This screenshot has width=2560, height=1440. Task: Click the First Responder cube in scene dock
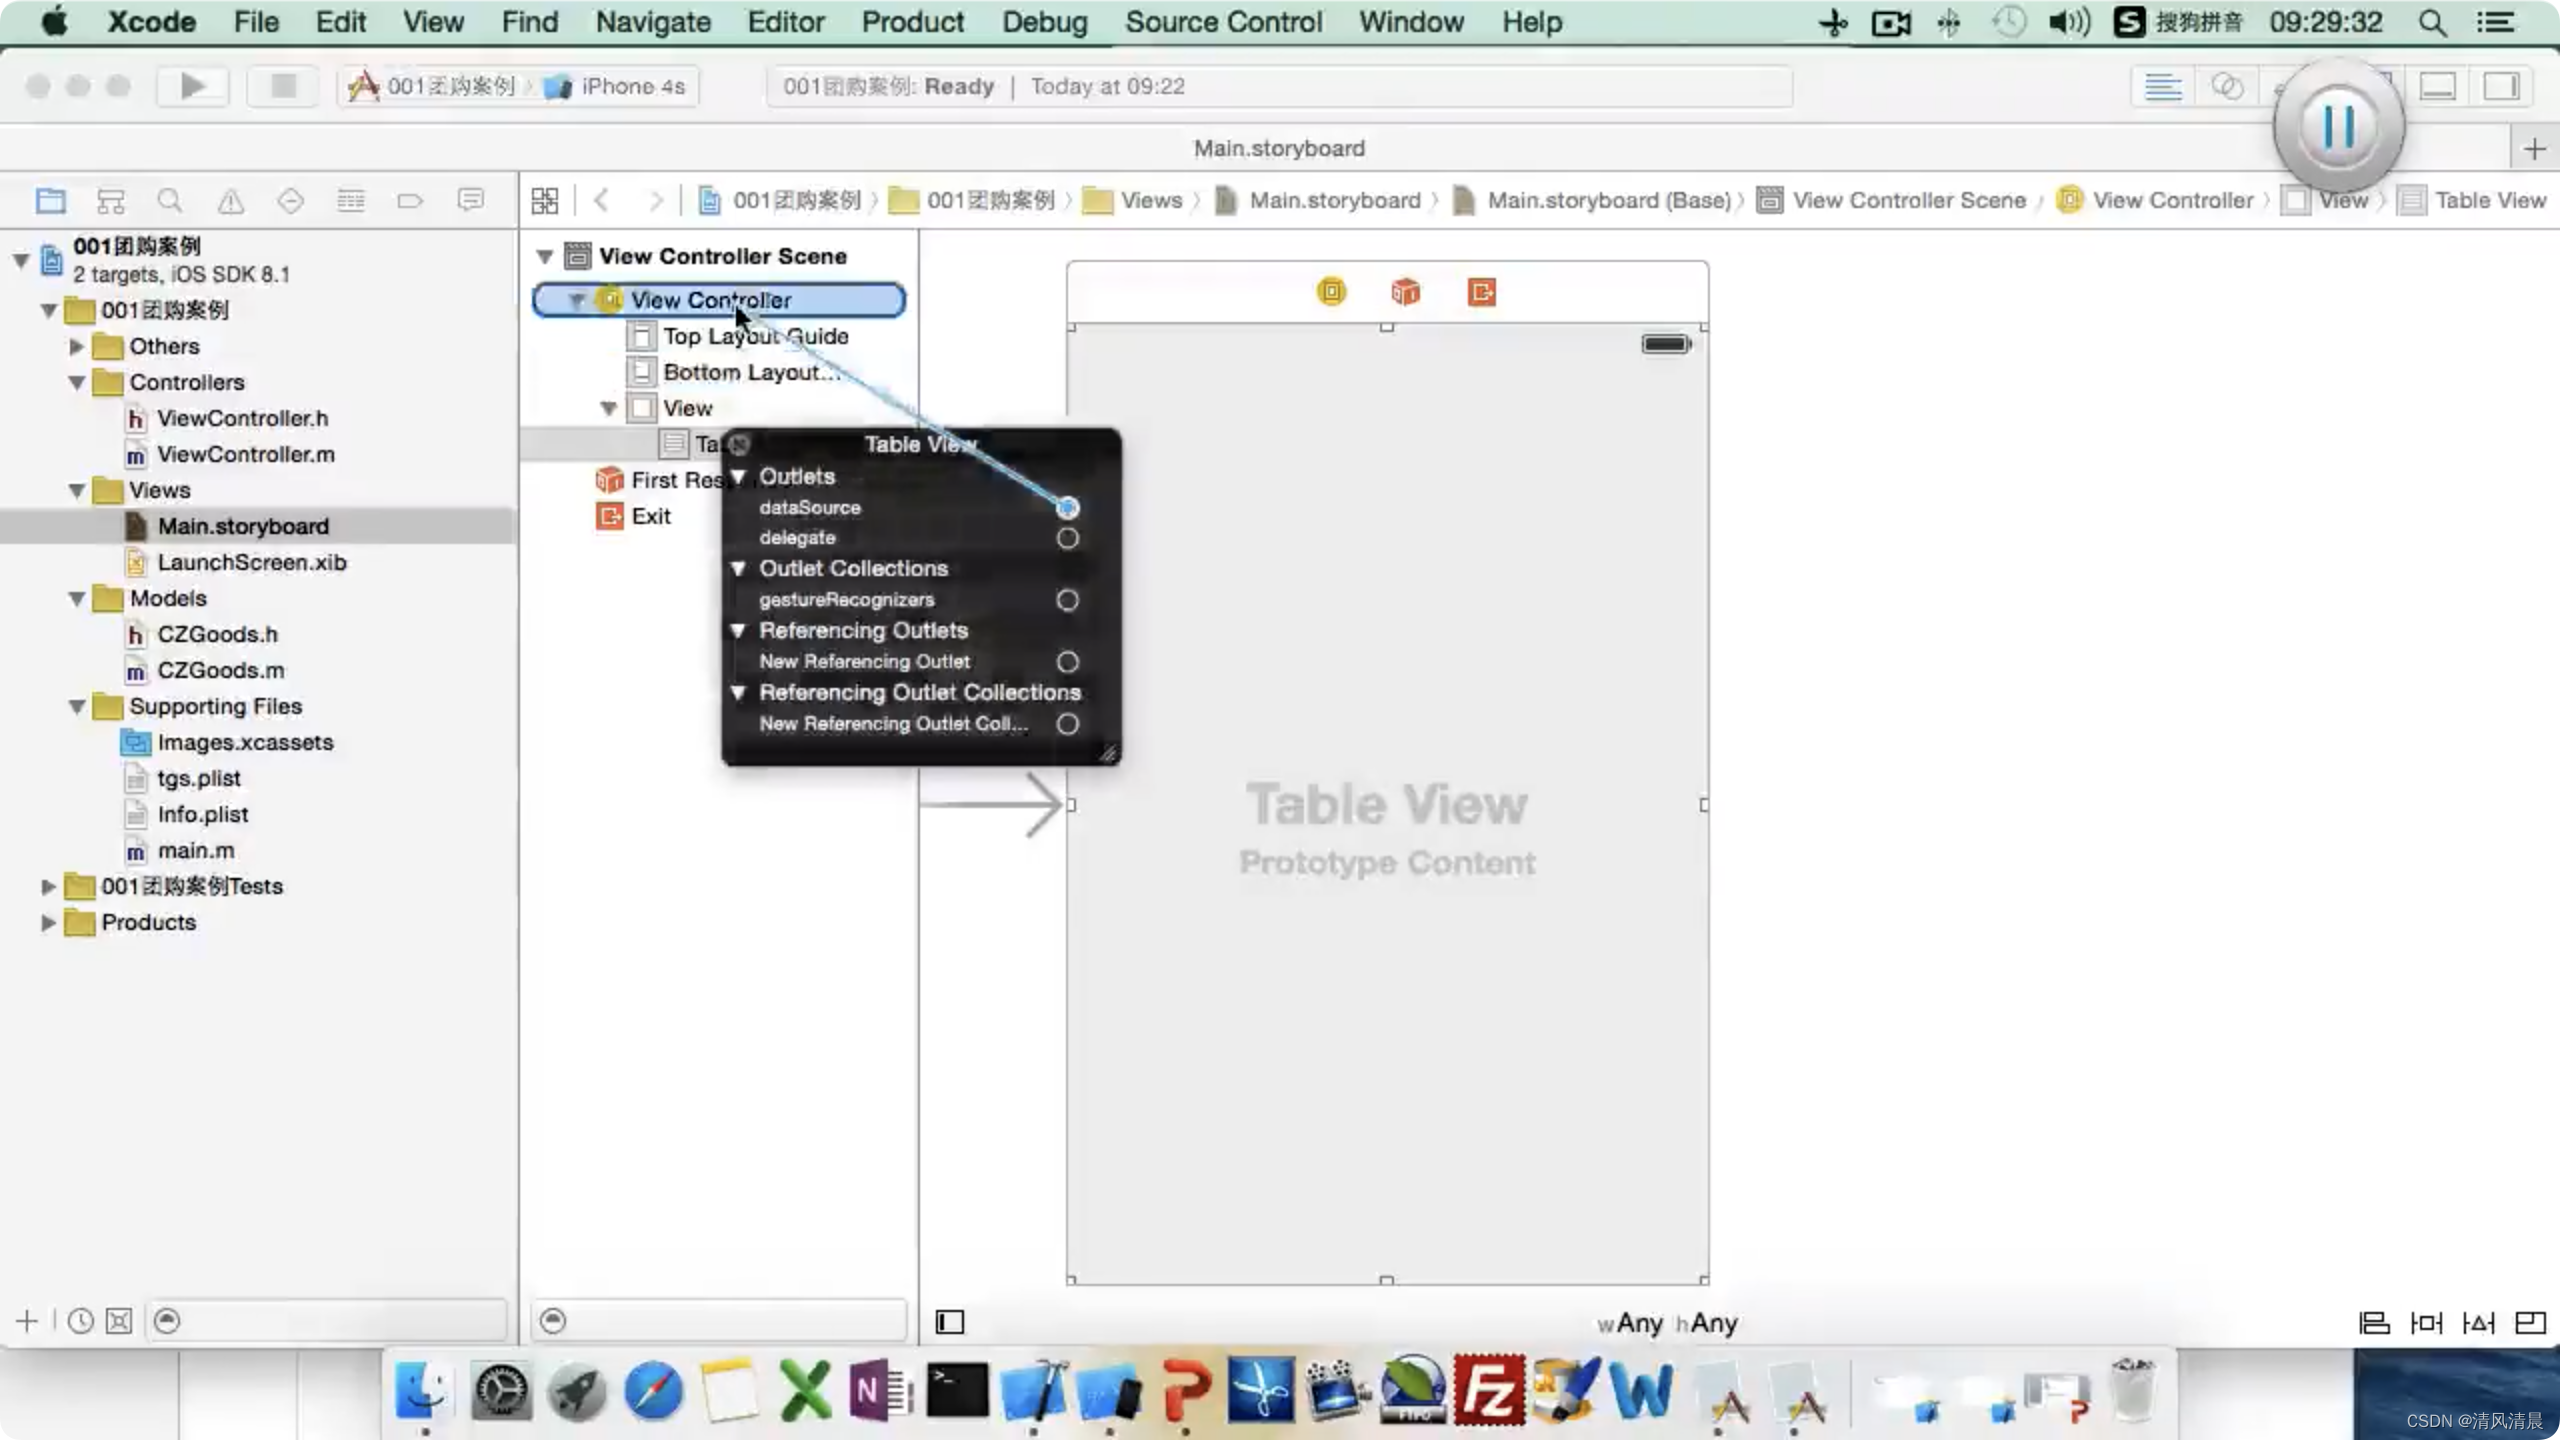point(1405,292)
